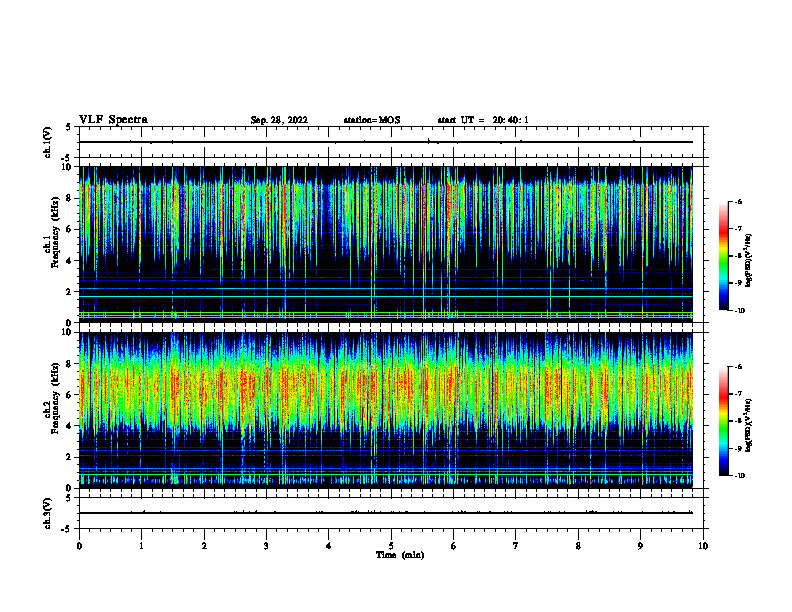Click the ch.2 colorbar "-9" tick label
Image resolution: width=792 pixels, height=612 pixels.
[738, 448]
